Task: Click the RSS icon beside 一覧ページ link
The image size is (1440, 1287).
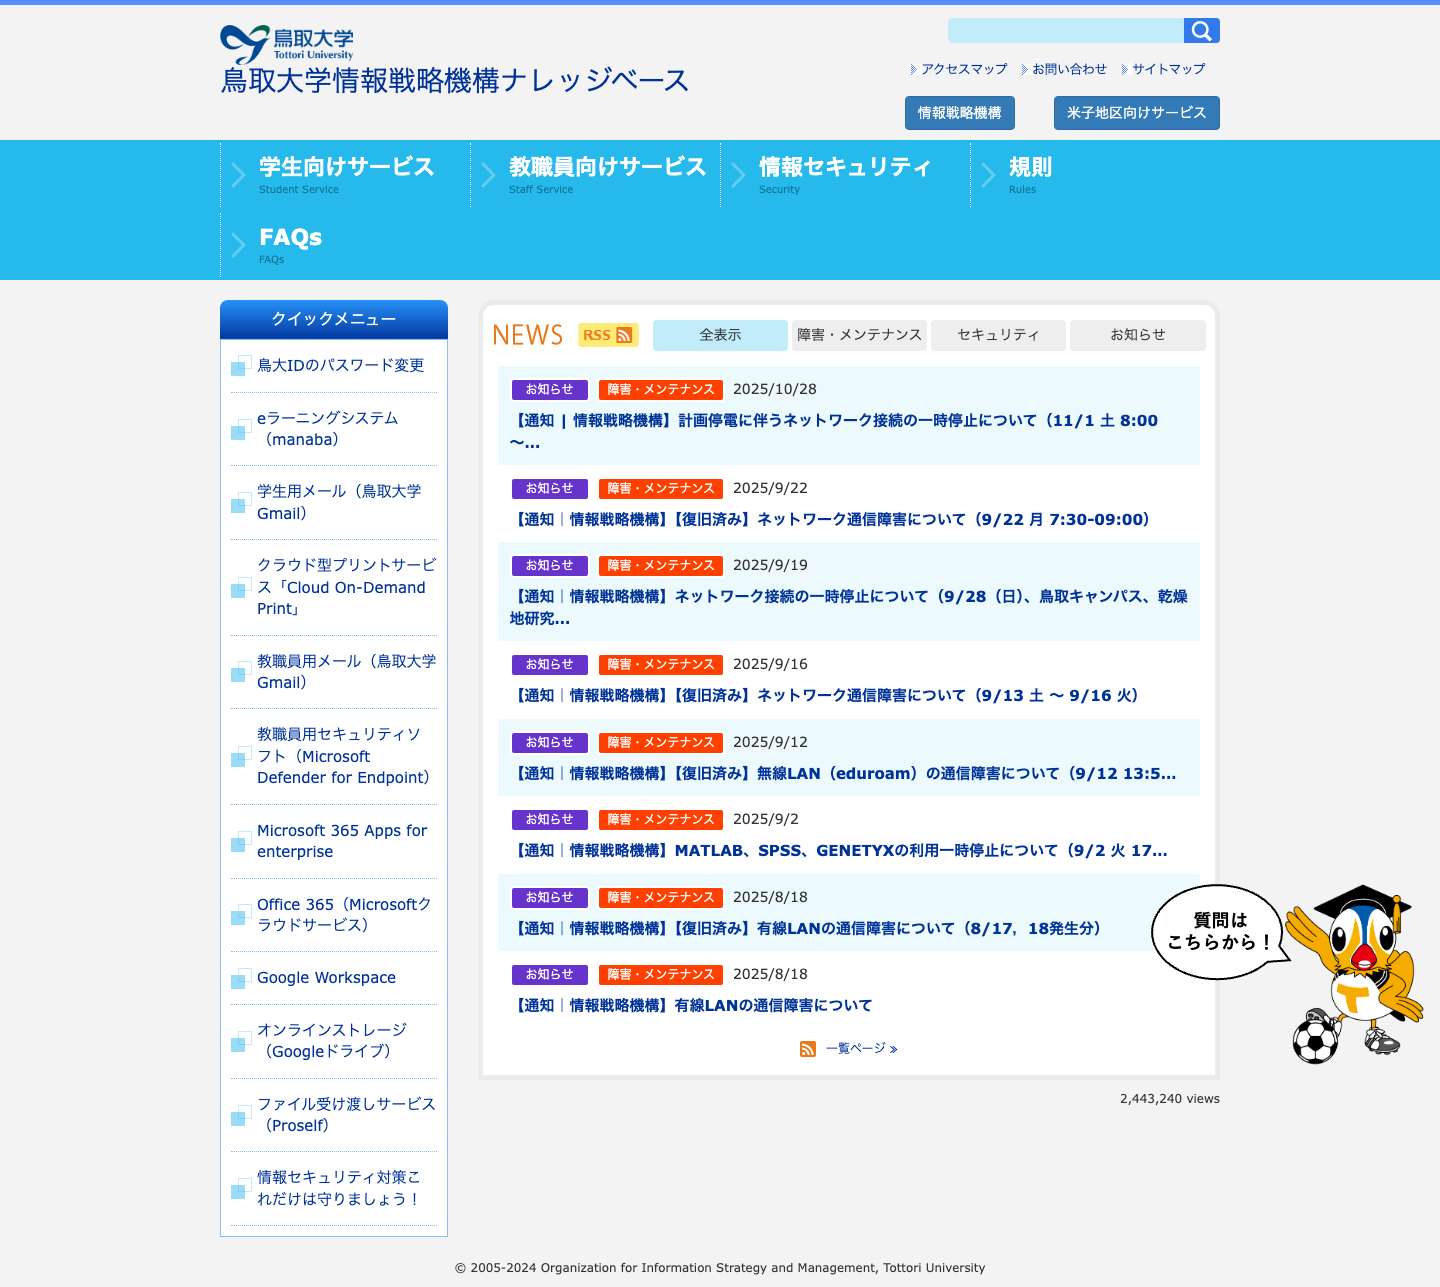Action: point(807,1048)
